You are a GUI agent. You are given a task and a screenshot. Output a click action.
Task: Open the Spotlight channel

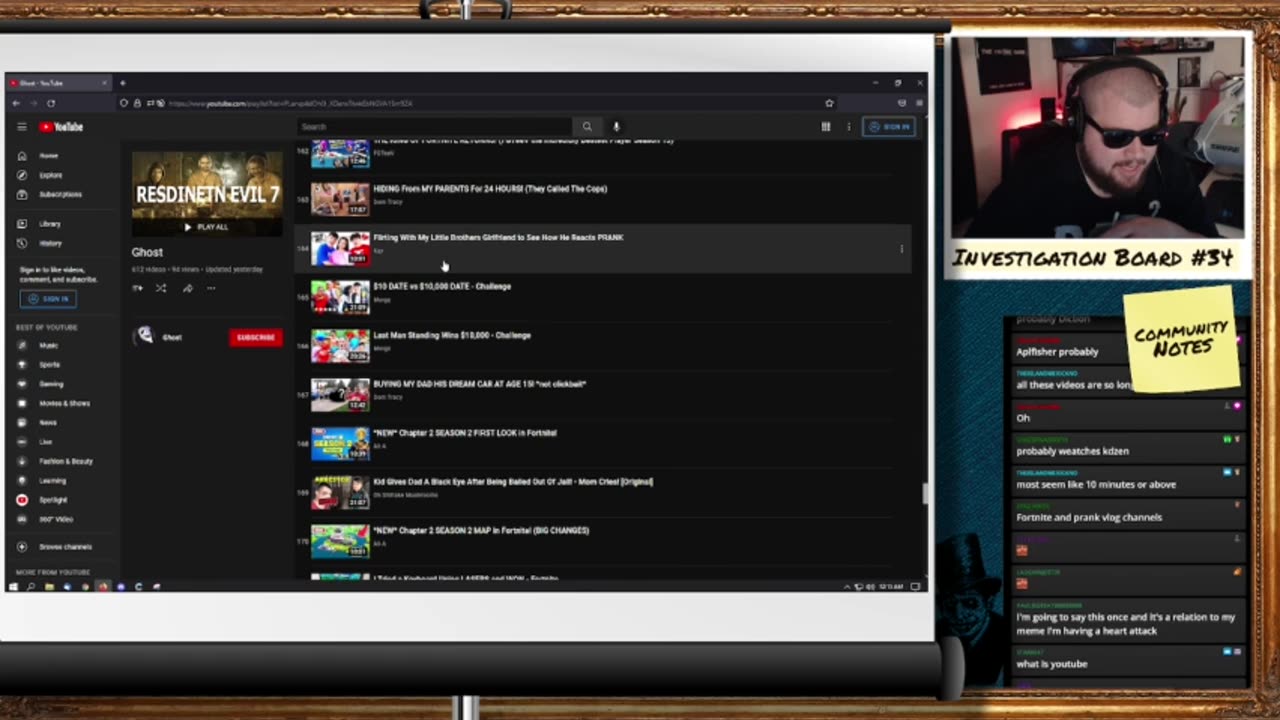[x=53, y=500]
